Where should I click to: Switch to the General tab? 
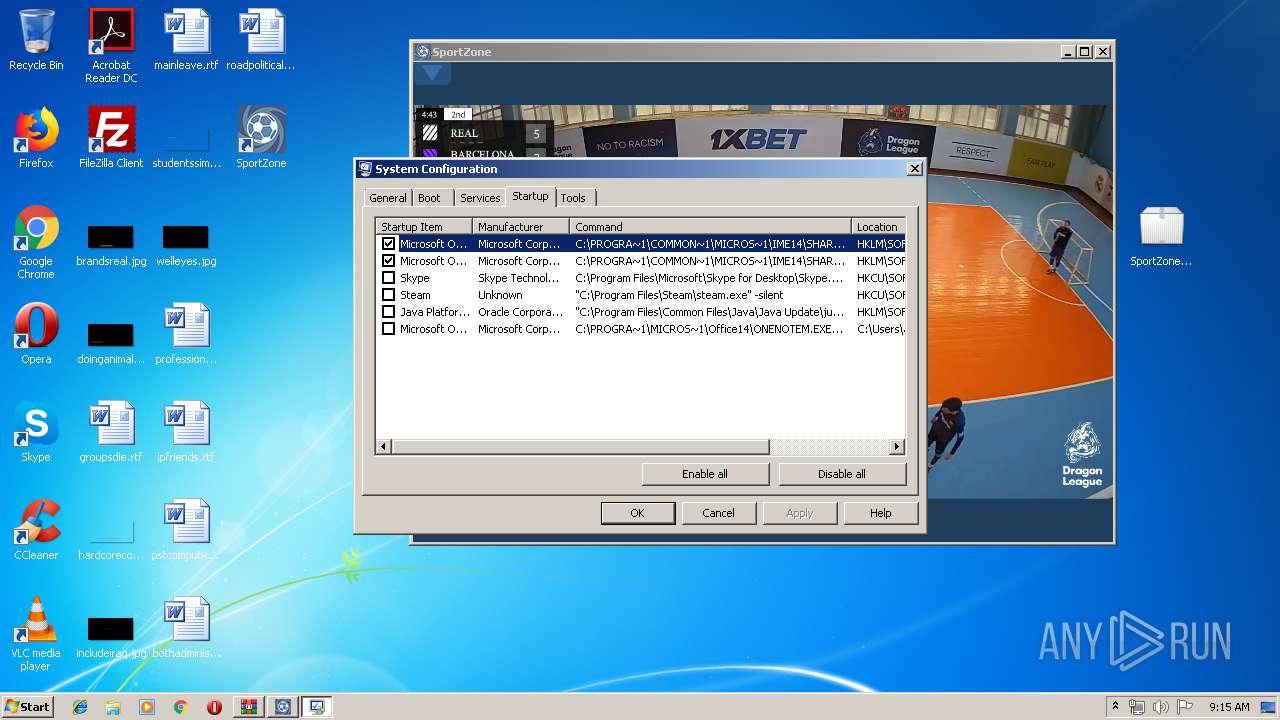[388, 198]
